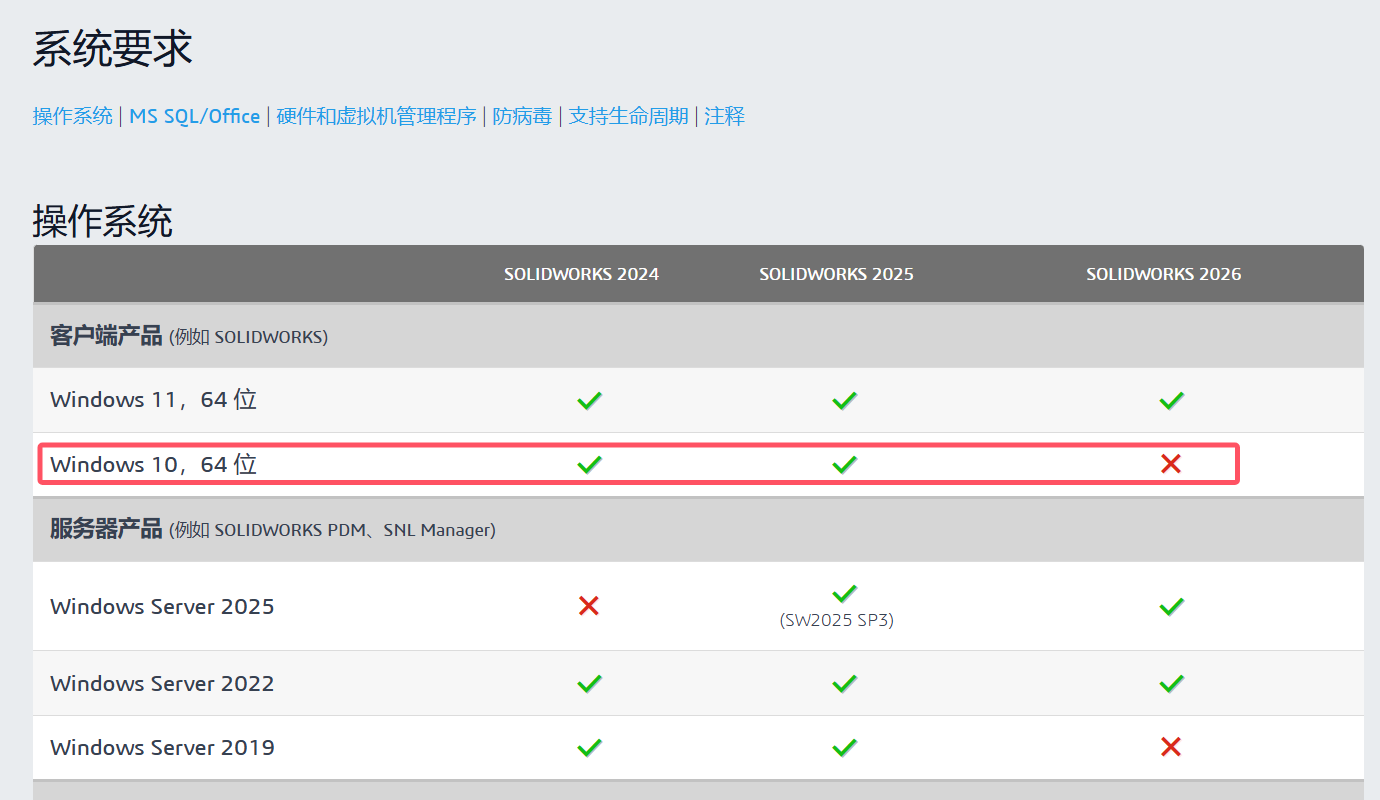
Task: Select the Windows Server 2022 checkmark under SOLIDWORKS 2025
Action: pyautogui.click(x=845, y=684)
